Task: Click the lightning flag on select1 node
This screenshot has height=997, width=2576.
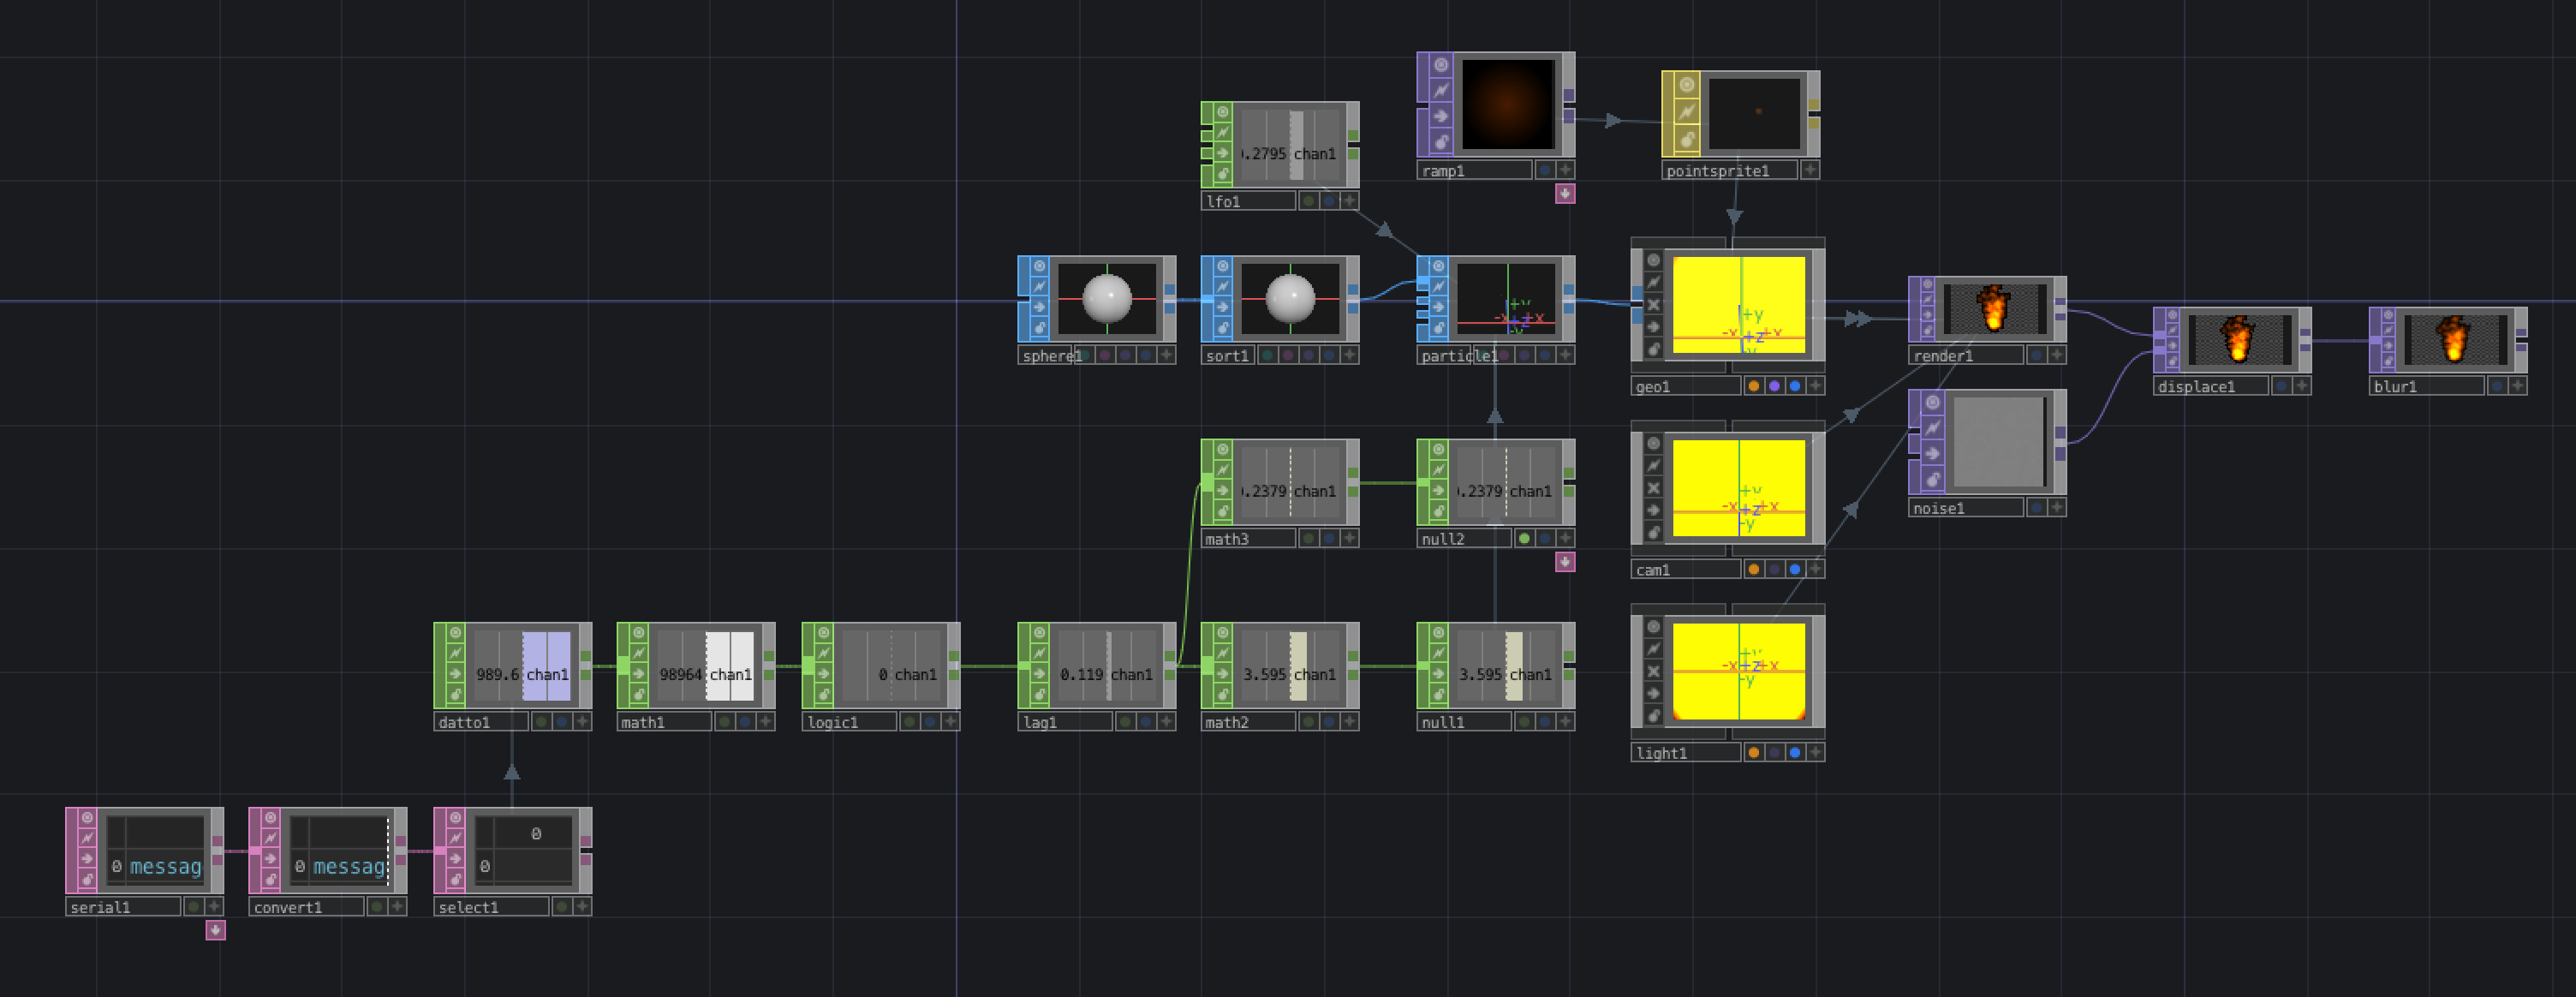Action: point(455,838)
